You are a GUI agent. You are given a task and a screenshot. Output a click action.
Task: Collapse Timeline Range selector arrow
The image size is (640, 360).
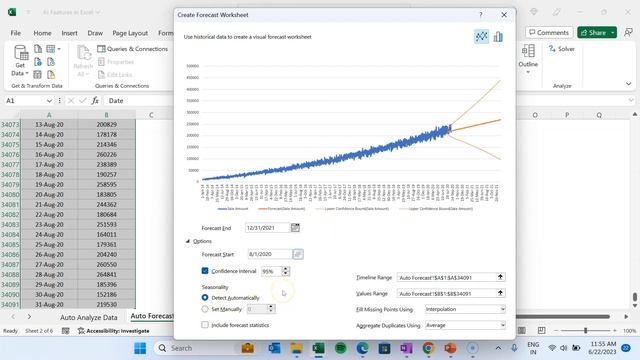[500, 277]
